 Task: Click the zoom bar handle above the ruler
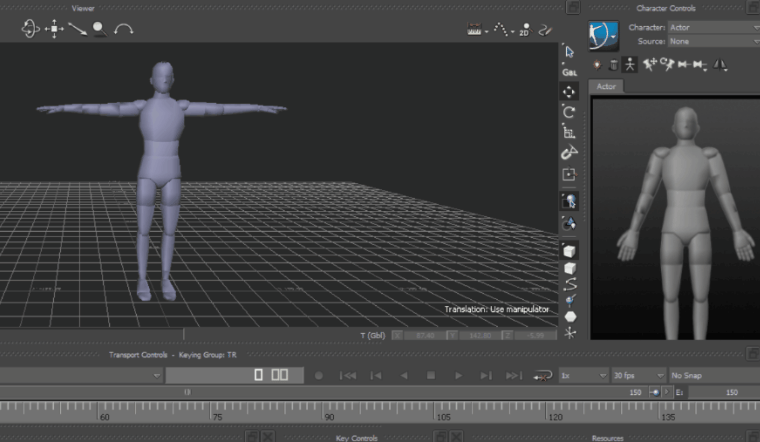pos(187,392)
